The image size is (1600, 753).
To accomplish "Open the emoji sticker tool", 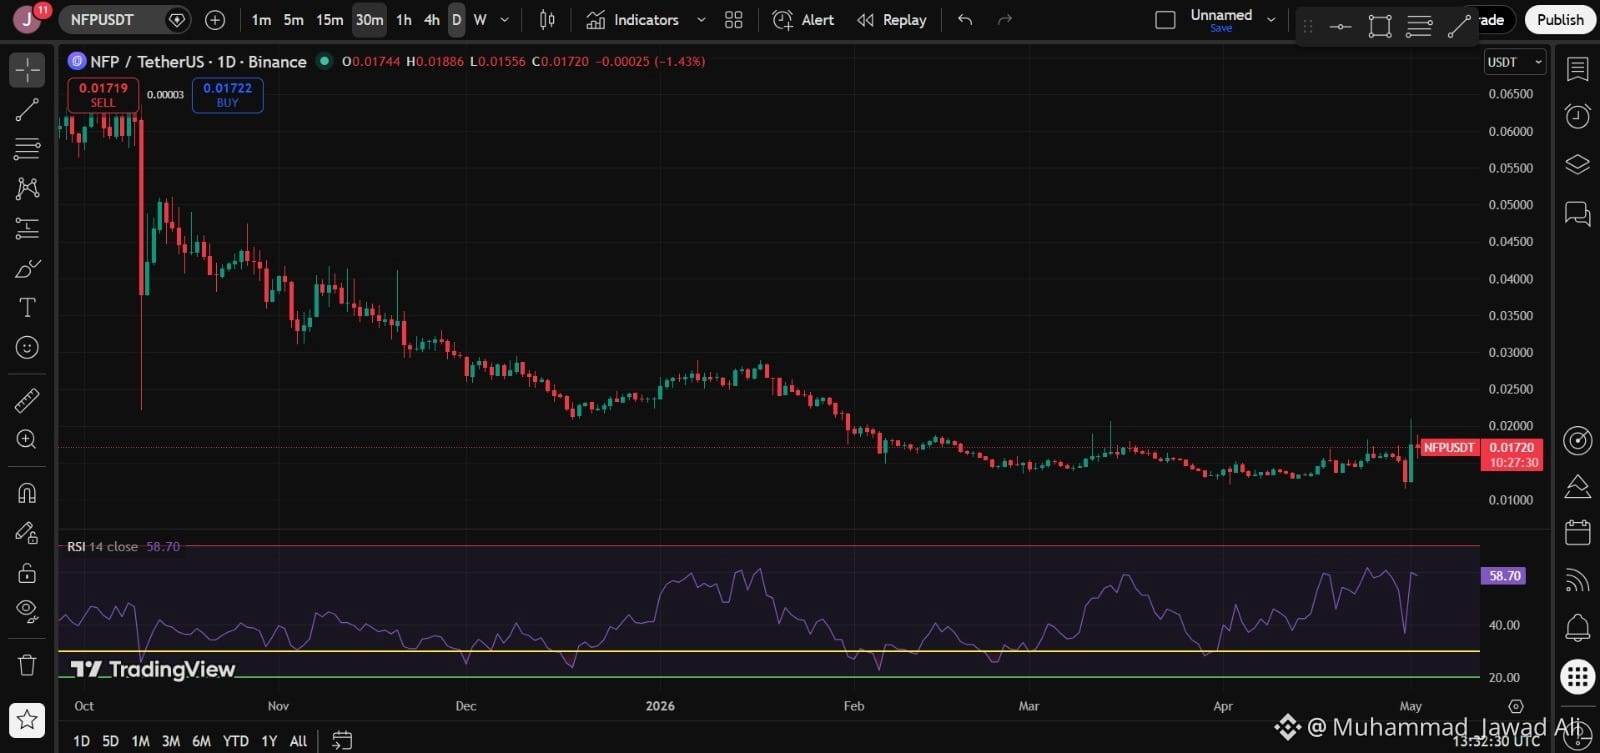I will 27,347.
